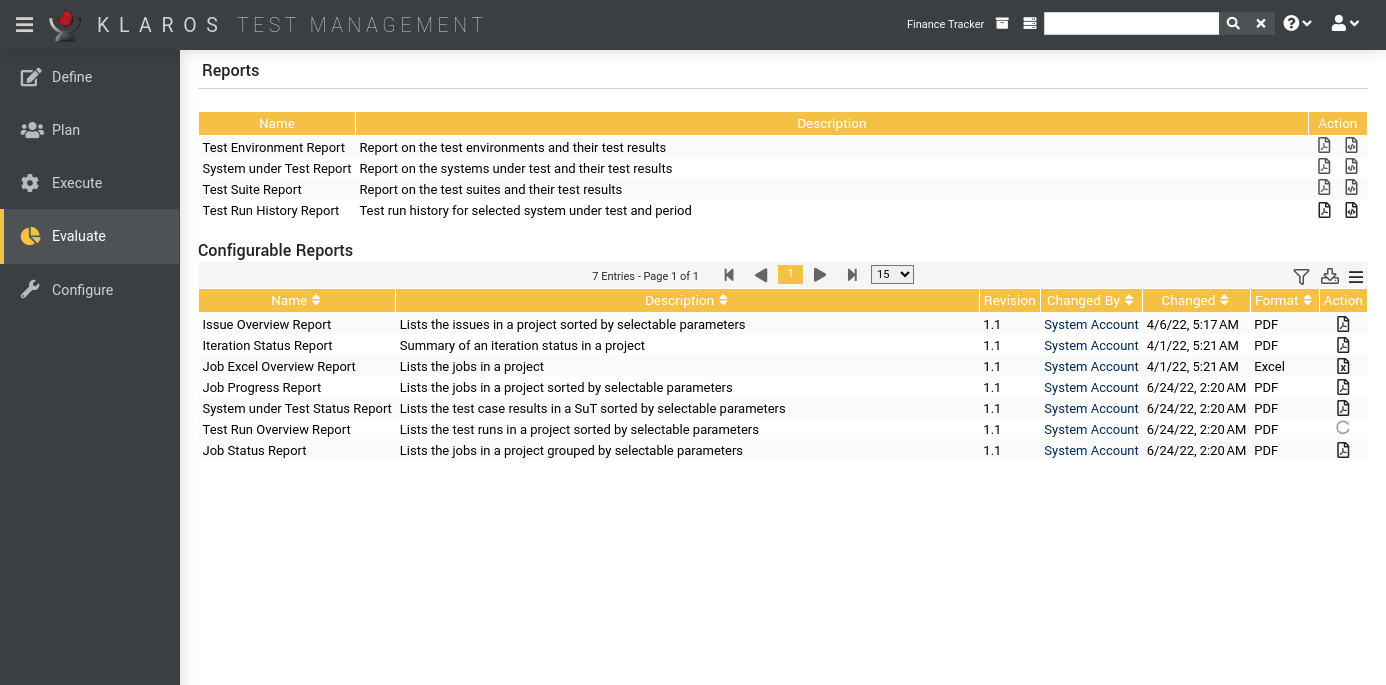This screenshot has height=685, width=1386.
Task: Select Configure in the sidebar
Action: [x=82, y=289]
